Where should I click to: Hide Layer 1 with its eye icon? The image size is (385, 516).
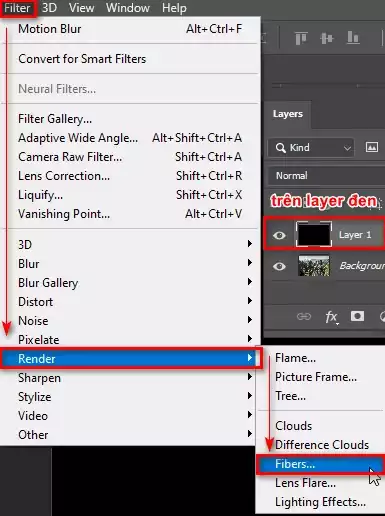(279, 235)
